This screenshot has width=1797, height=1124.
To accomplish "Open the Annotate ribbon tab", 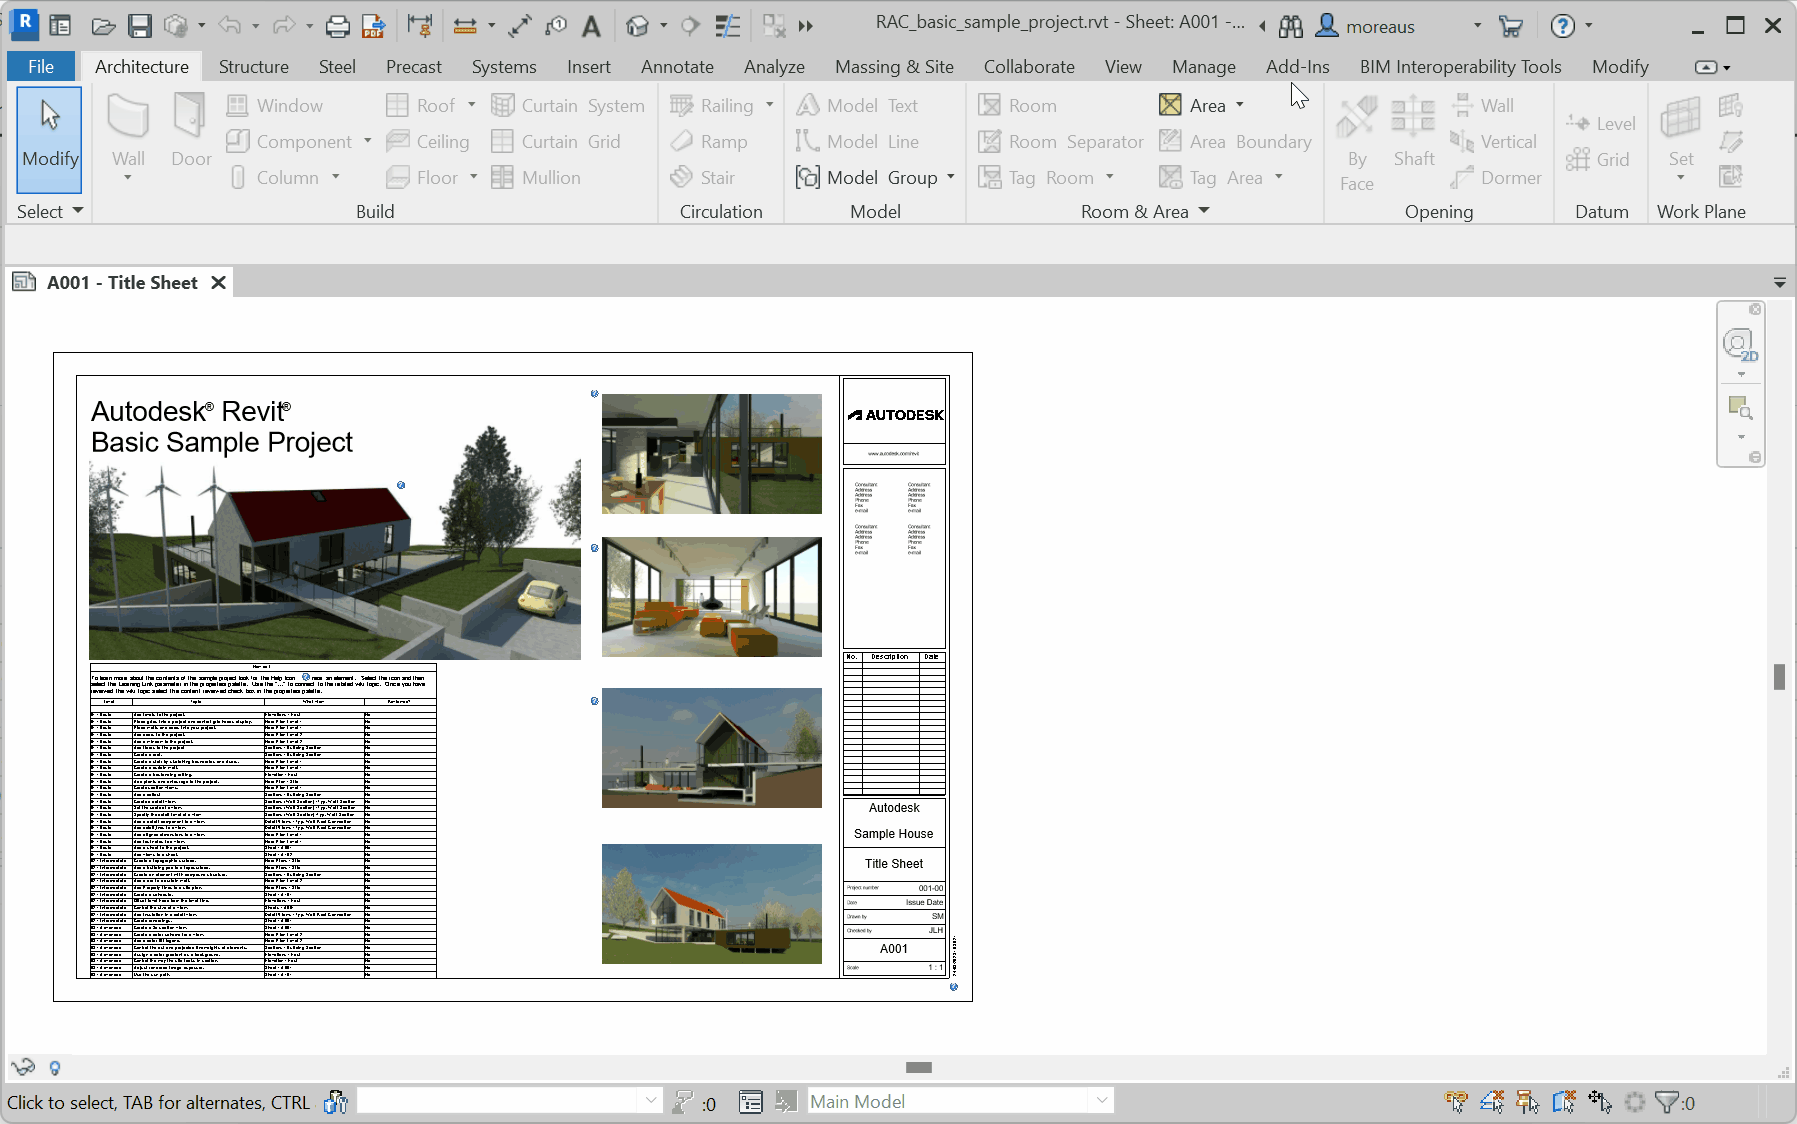I will pos(677,67).
